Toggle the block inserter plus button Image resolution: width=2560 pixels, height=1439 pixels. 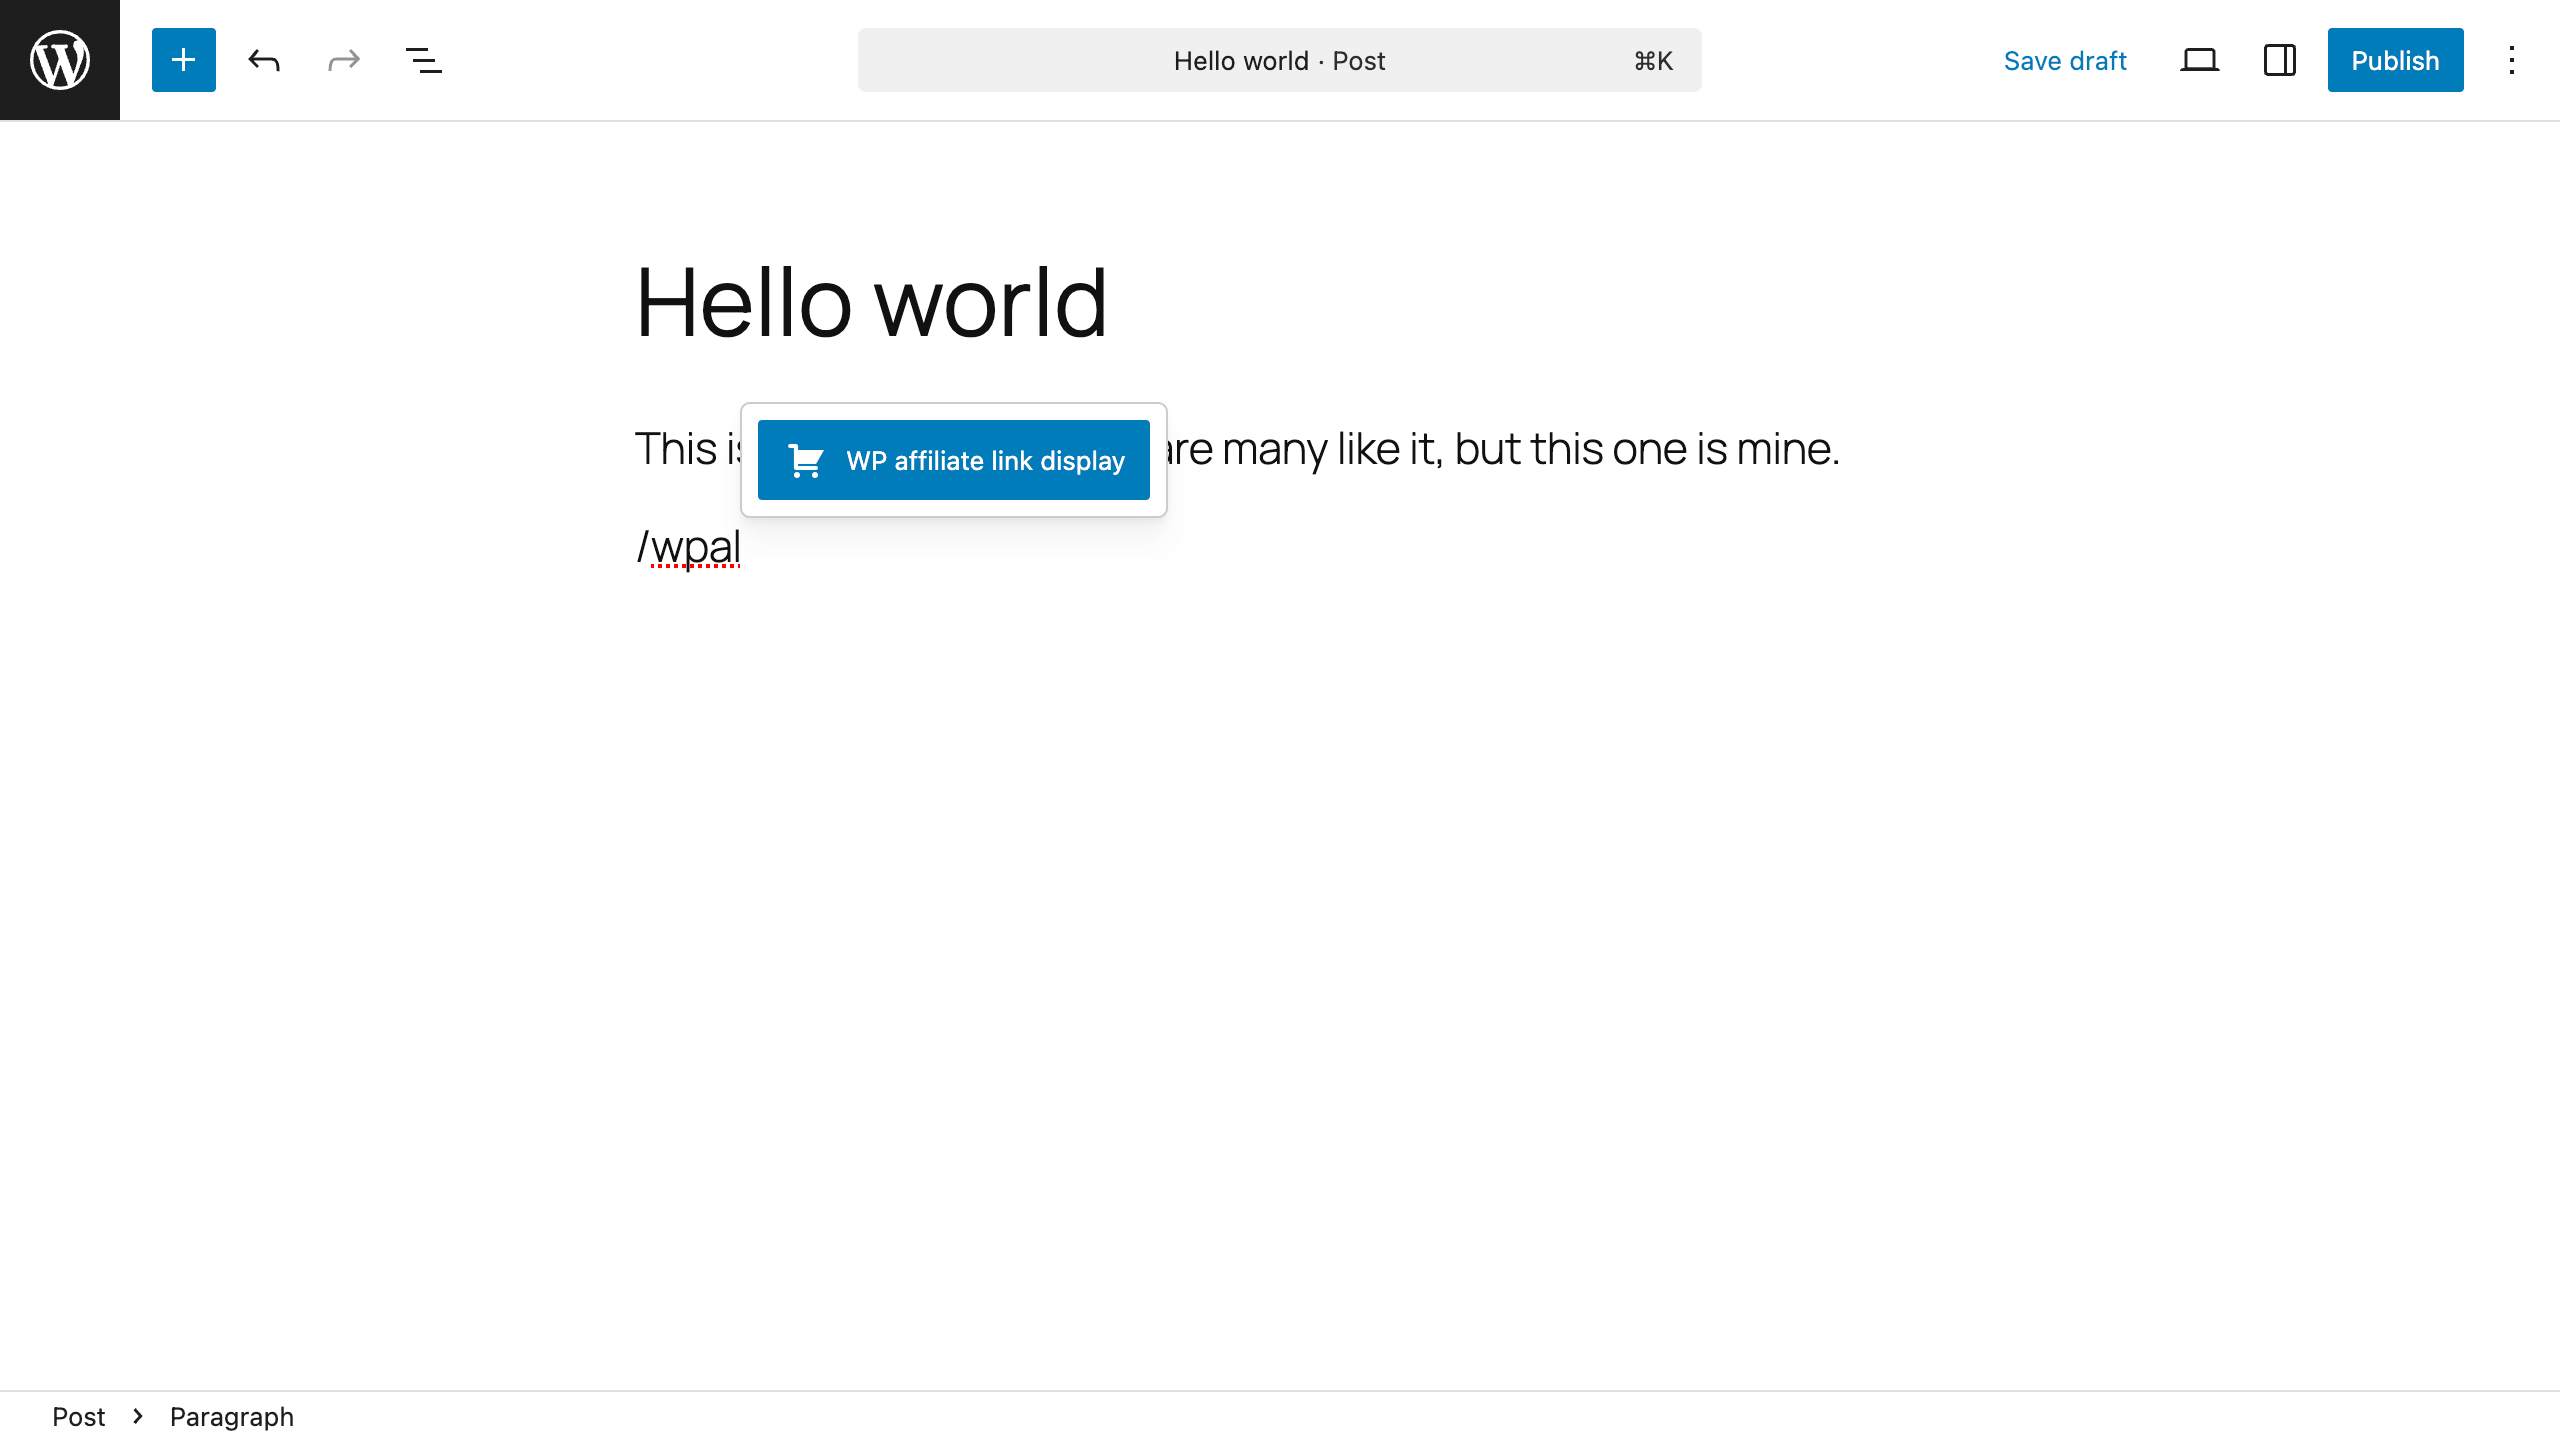[x=184, y=60]
